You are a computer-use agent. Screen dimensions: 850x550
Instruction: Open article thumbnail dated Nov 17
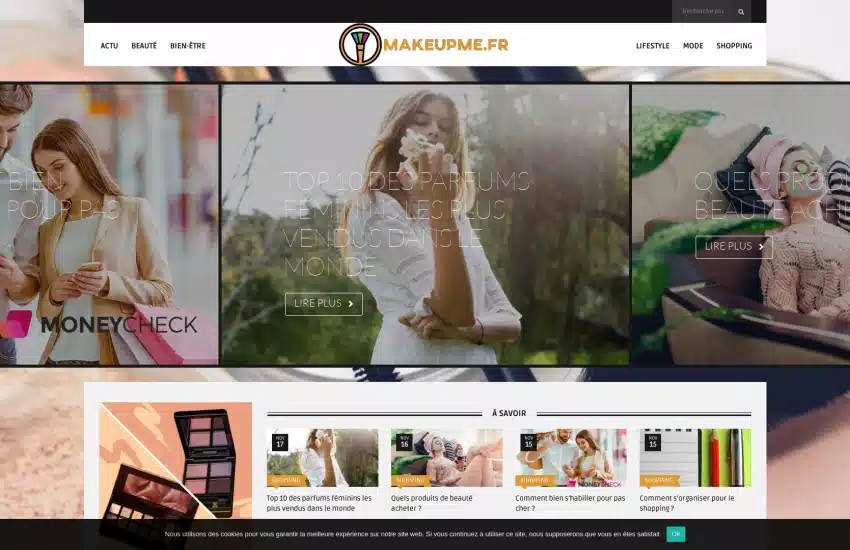click(x=322, y=457)
